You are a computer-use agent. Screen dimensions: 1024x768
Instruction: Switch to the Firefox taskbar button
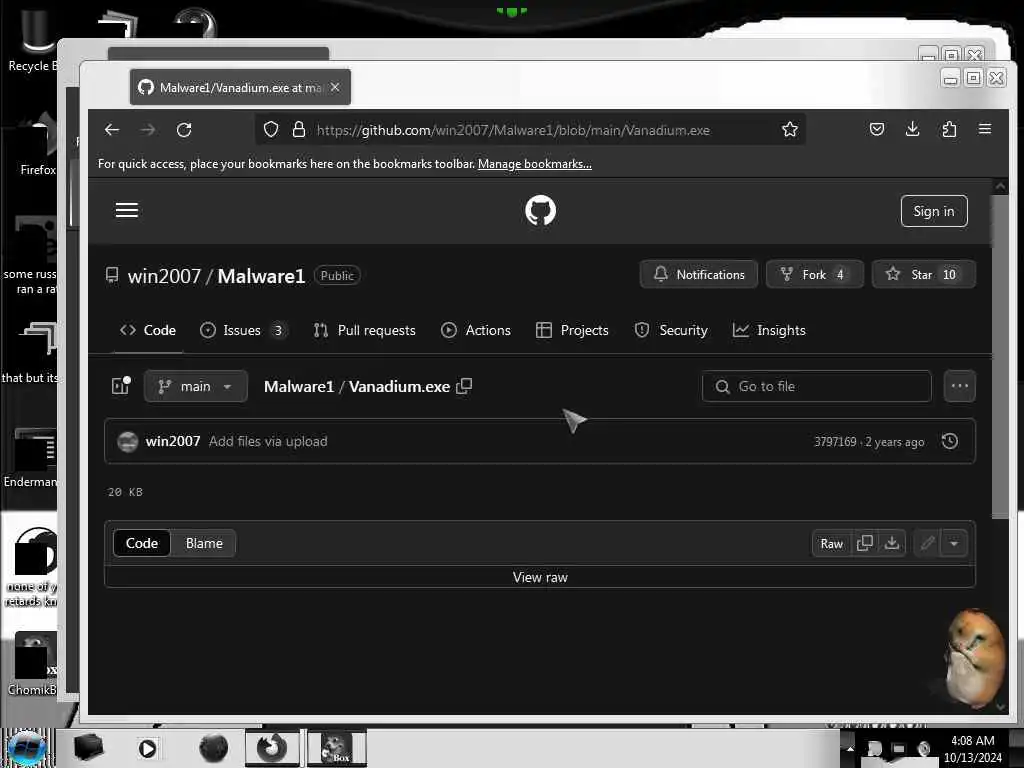tap(272, 748)
